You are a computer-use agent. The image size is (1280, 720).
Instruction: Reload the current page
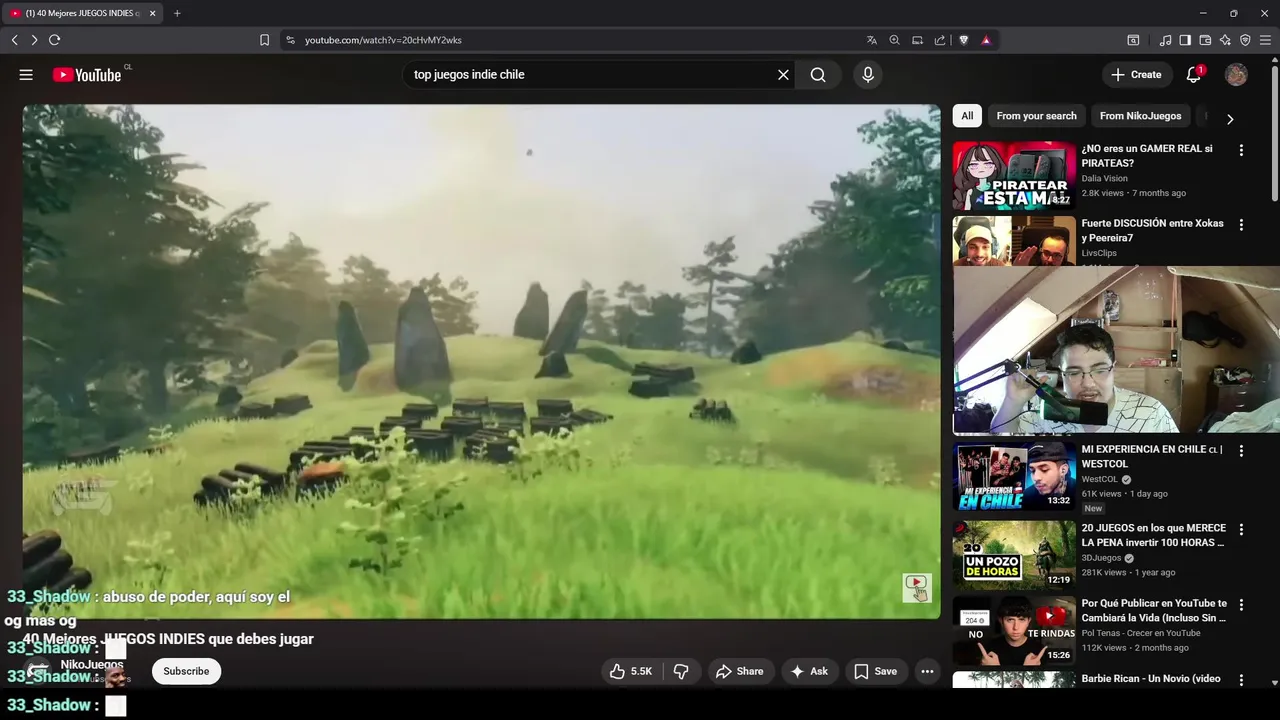click(54, 40)
